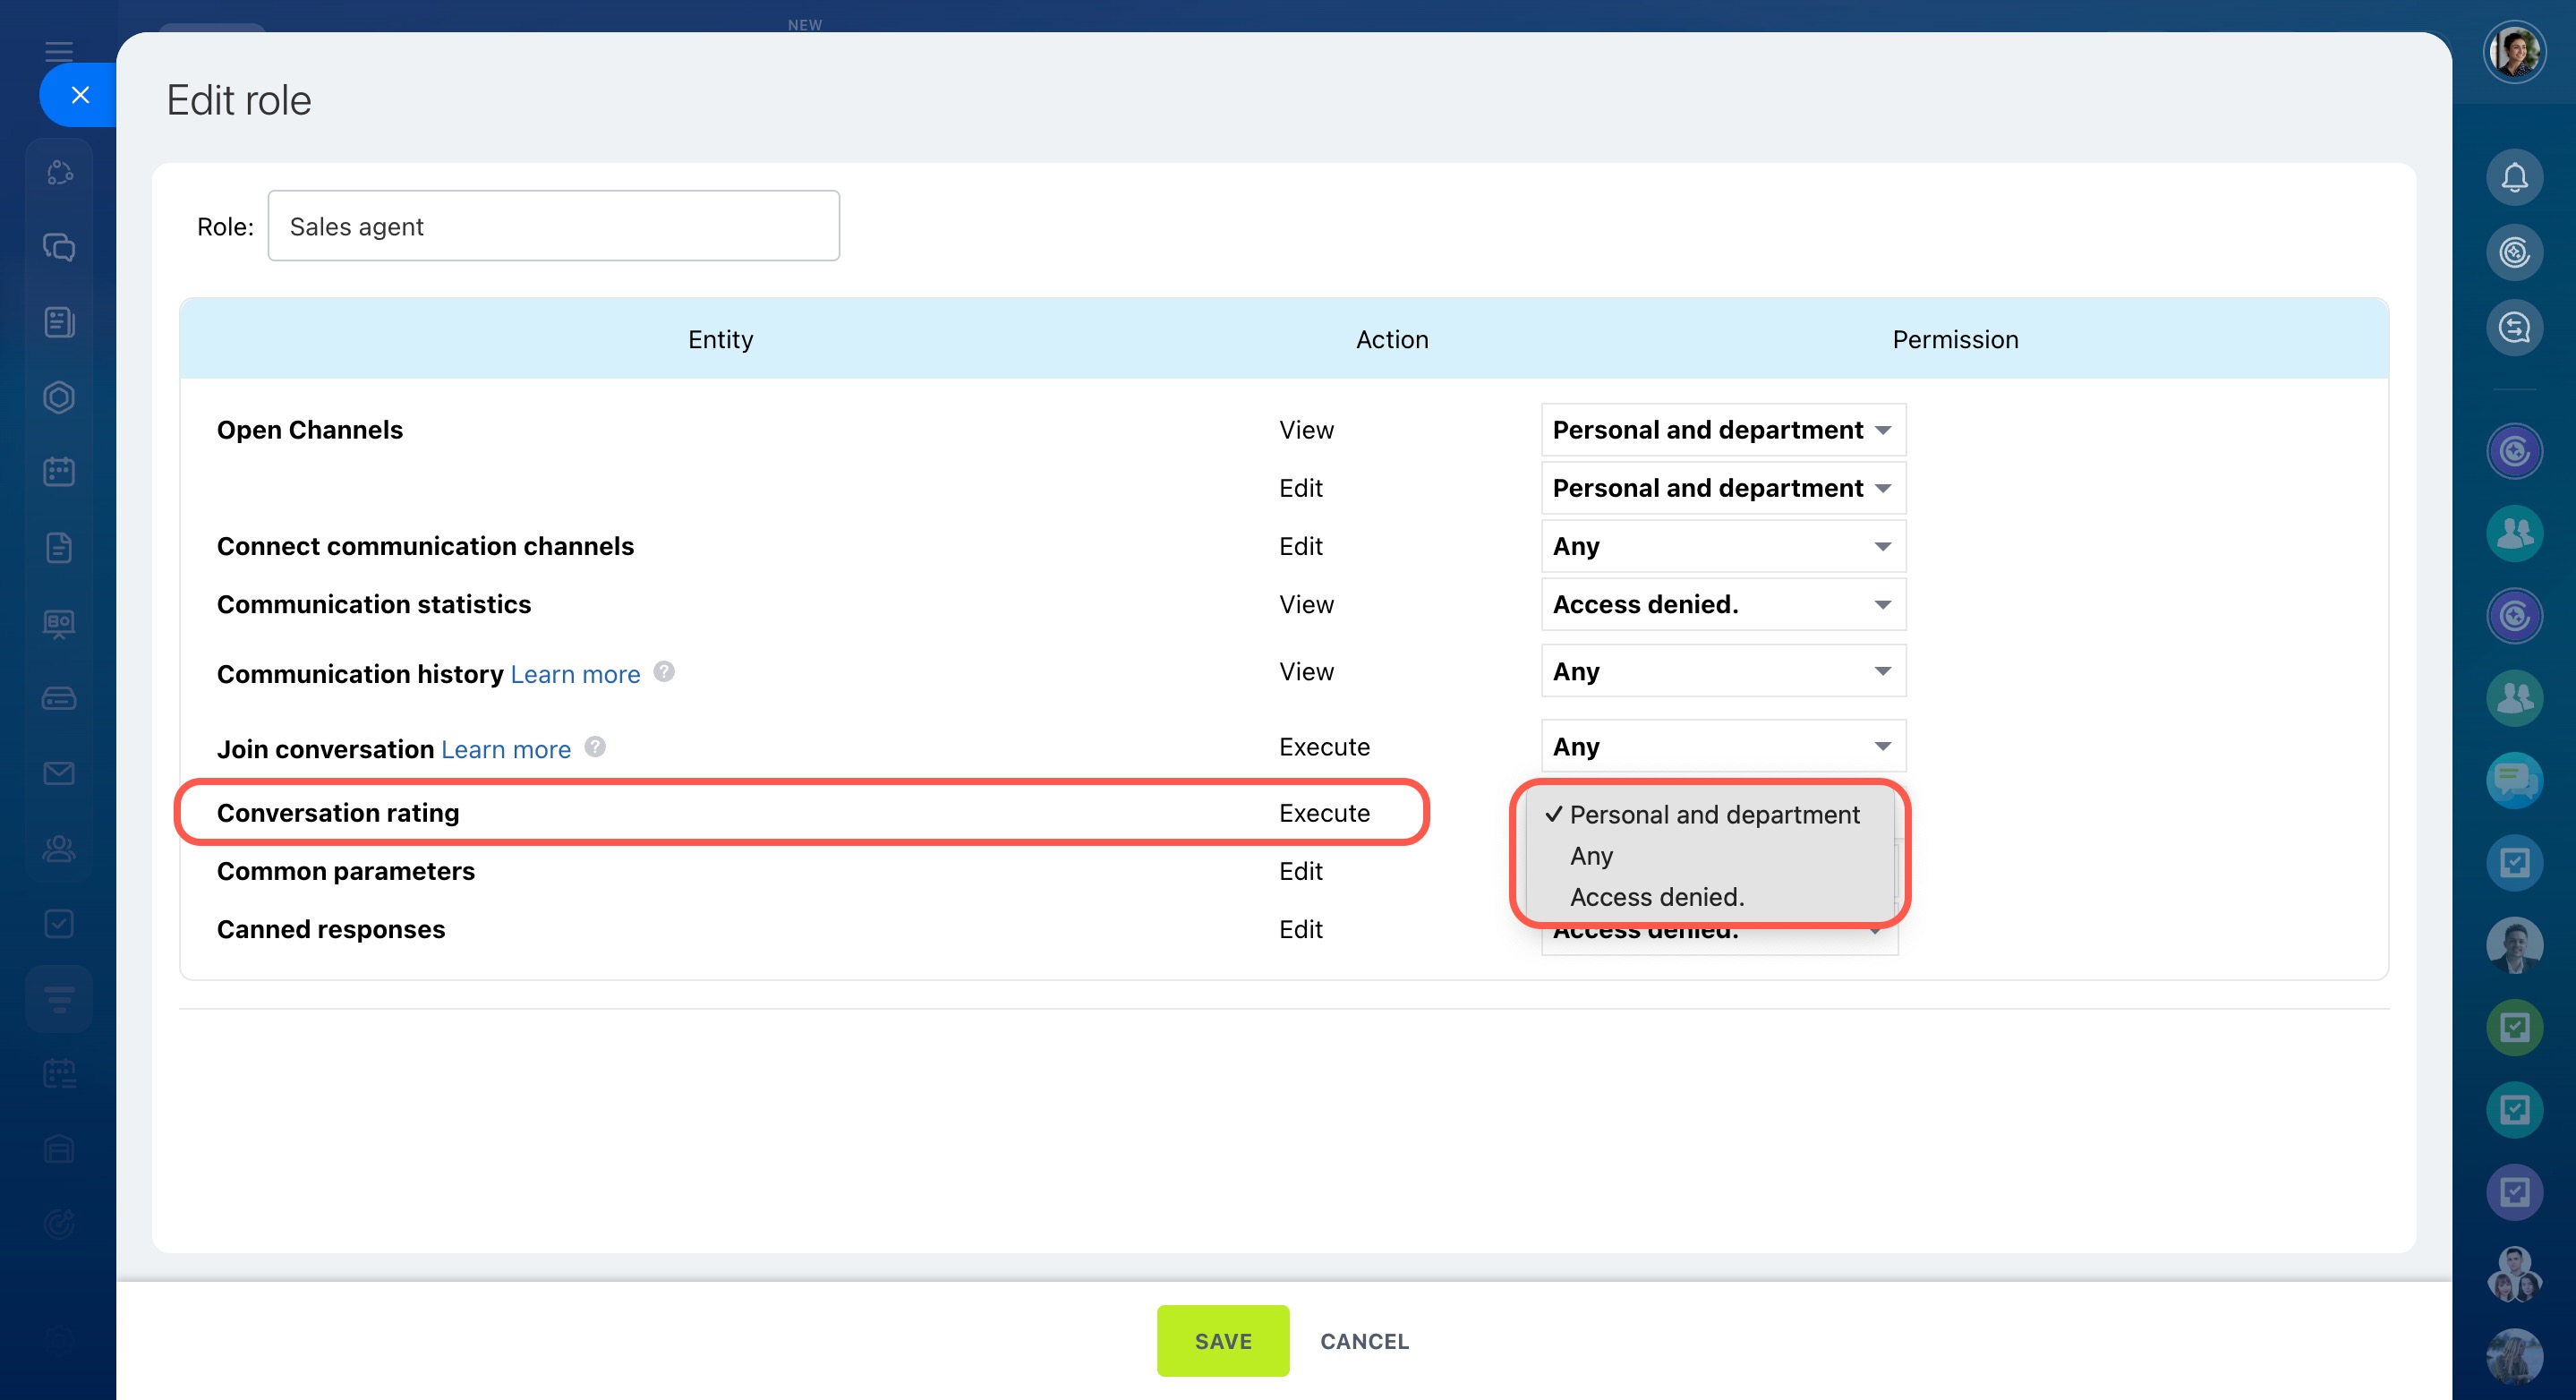Select 'Personal and department' checked option
The width and height of the screenshot is (2576, 1400).
(1713, 815)
